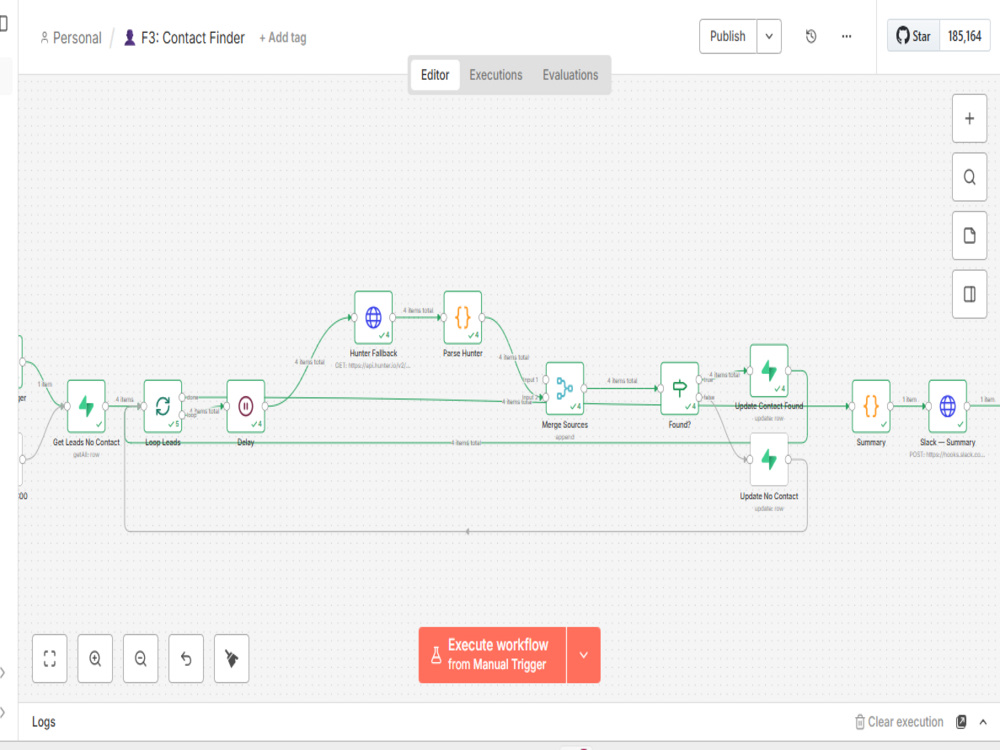Open the three-dot workflow options menu
This screenshot has width=1000, height=750.
(x=846, y=36)
